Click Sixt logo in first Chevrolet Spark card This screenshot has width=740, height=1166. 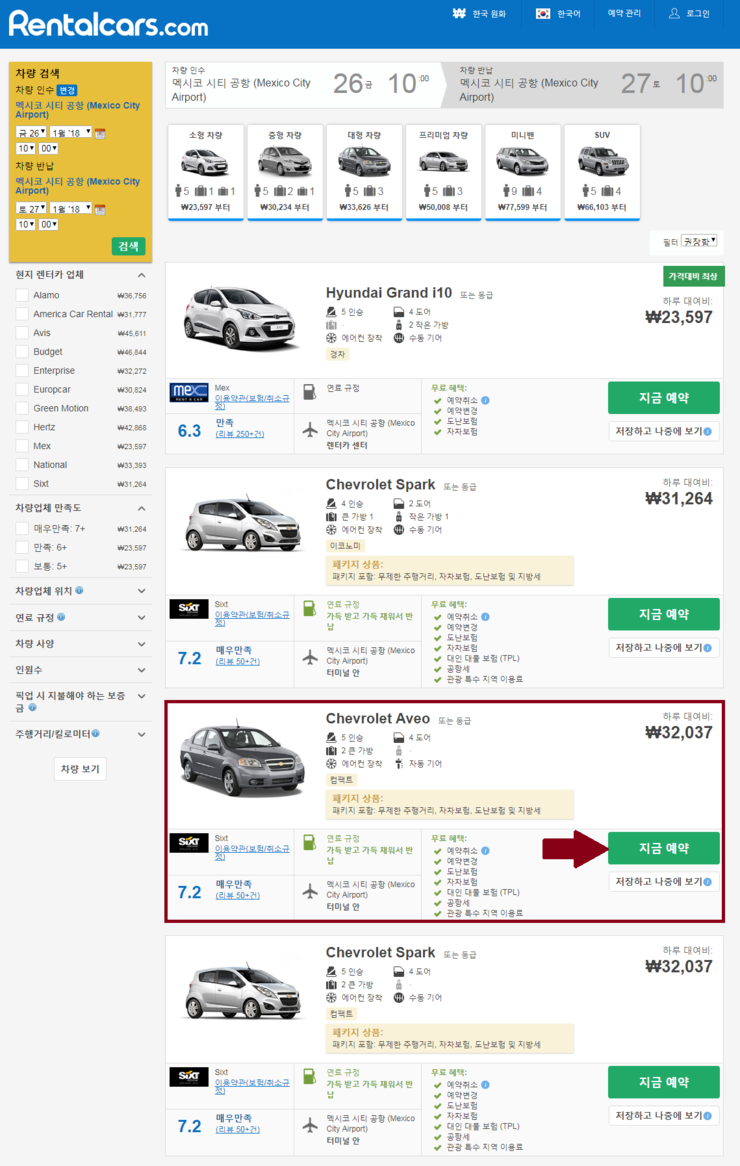point(189,608)
